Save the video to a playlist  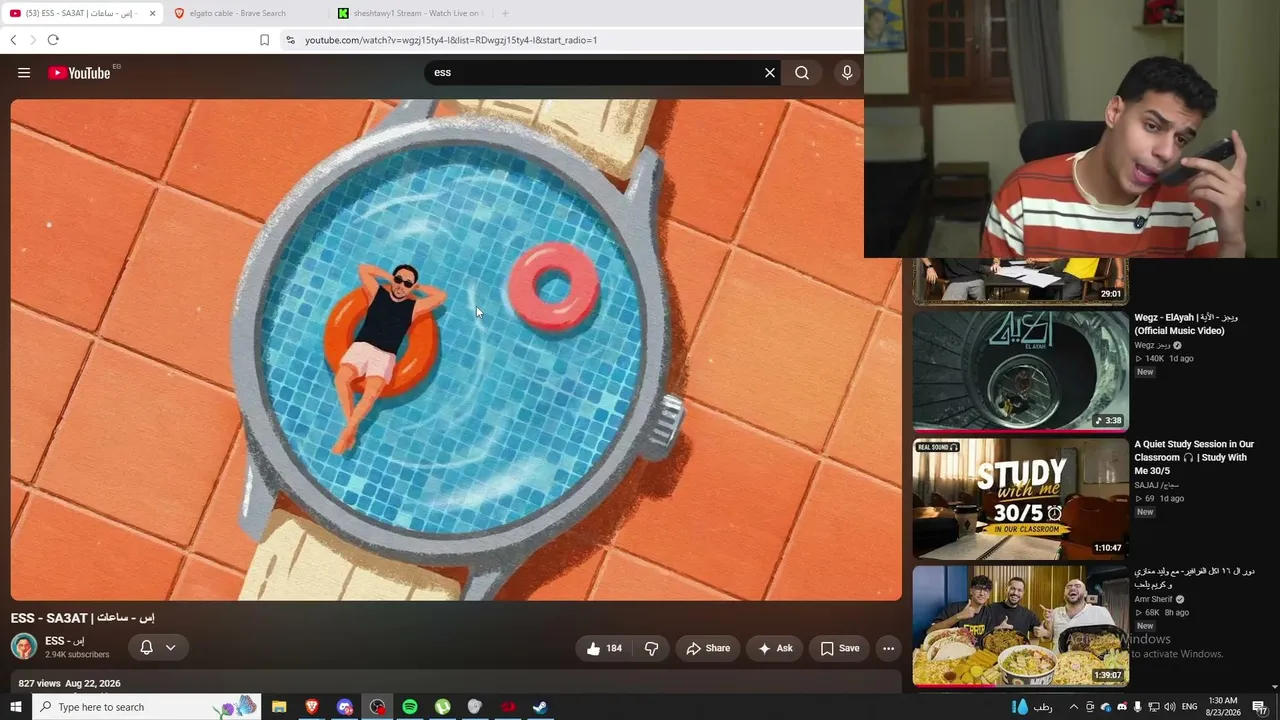point(840,648)
